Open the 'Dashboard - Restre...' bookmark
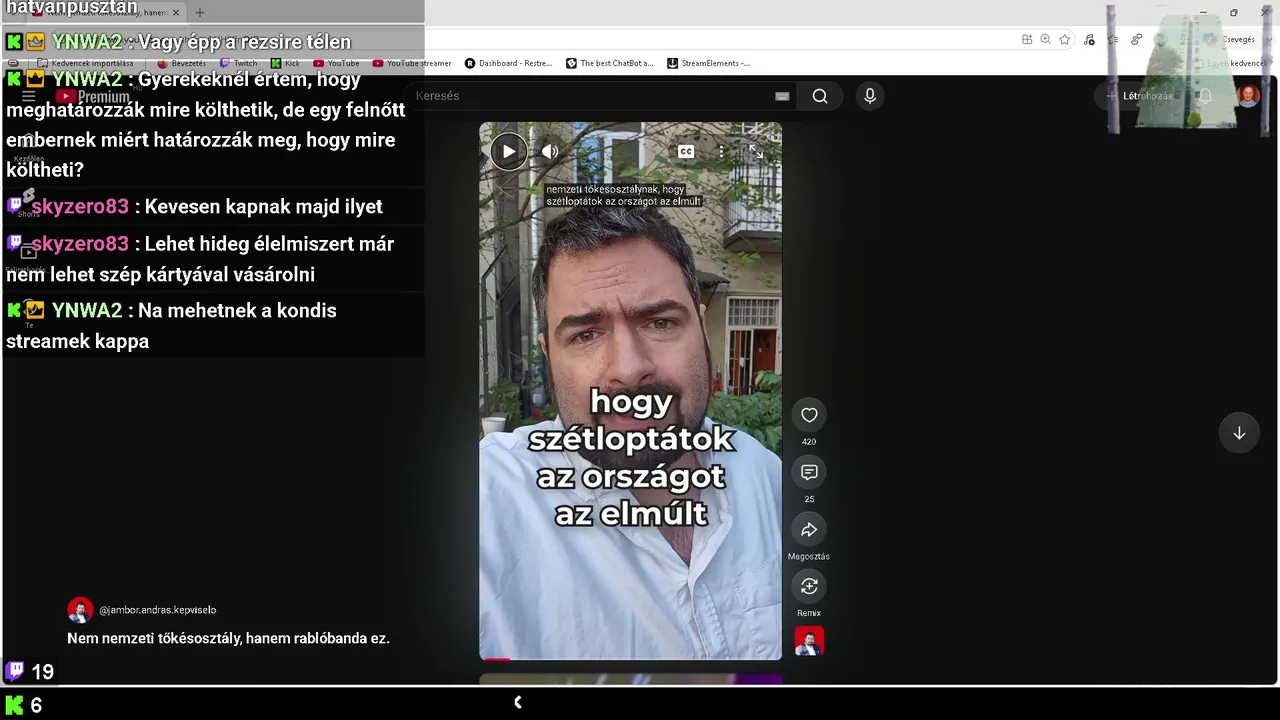Screen dimensions: 1280x720 point(508,63)
